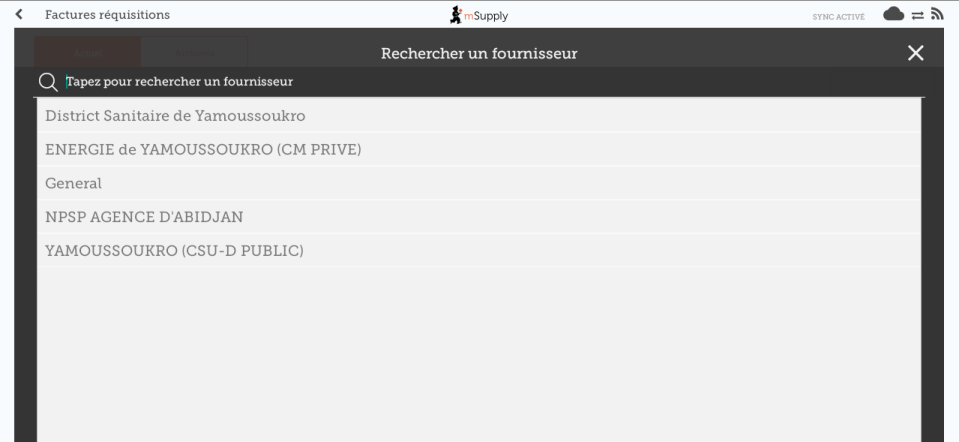959x442 pixels.
Task: Click the dimmed outlined button behind dialog header
Action: tap(194, 51)
